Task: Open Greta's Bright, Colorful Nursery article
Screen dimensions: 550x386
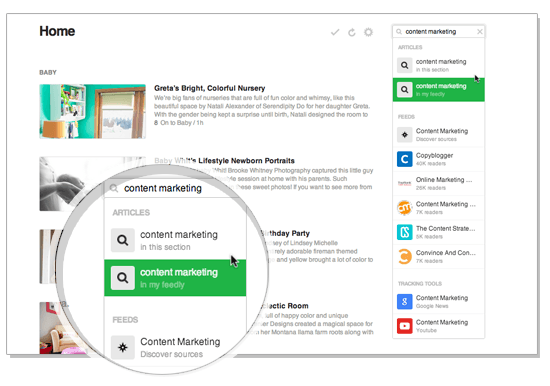Action: [x=209, y=88]
